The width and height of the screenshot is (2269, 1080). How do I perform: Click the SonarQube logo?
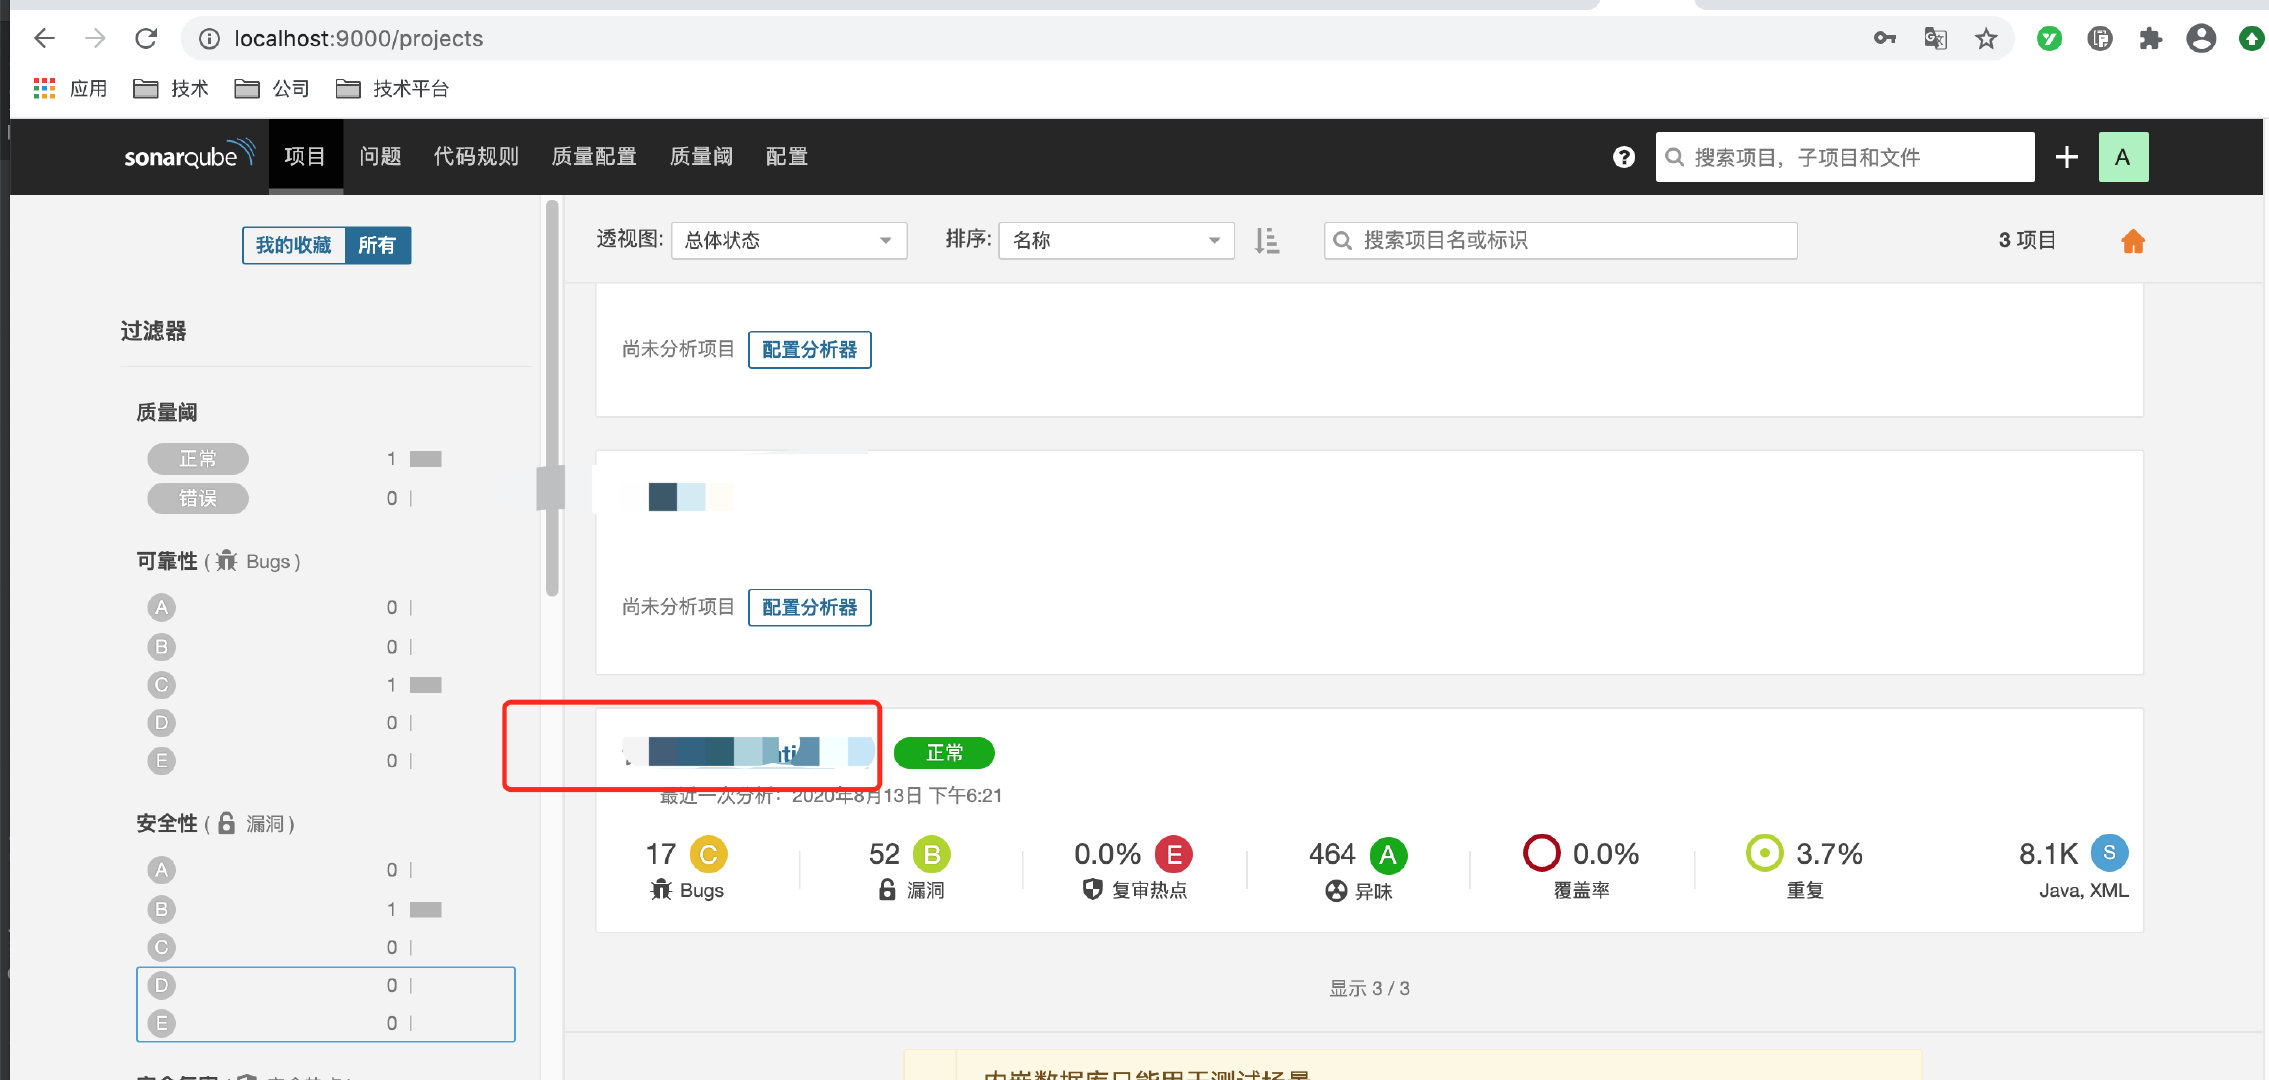point(188,156)
